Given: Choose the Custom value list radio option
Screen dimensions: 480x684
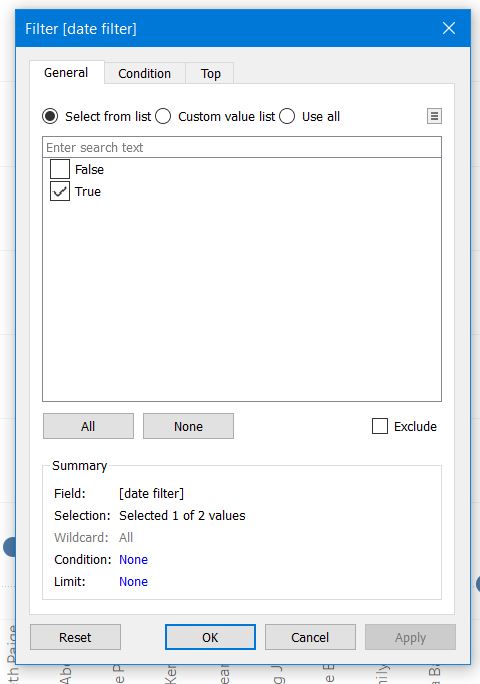Looking at the screenshot, I should [x=163, y=116].
